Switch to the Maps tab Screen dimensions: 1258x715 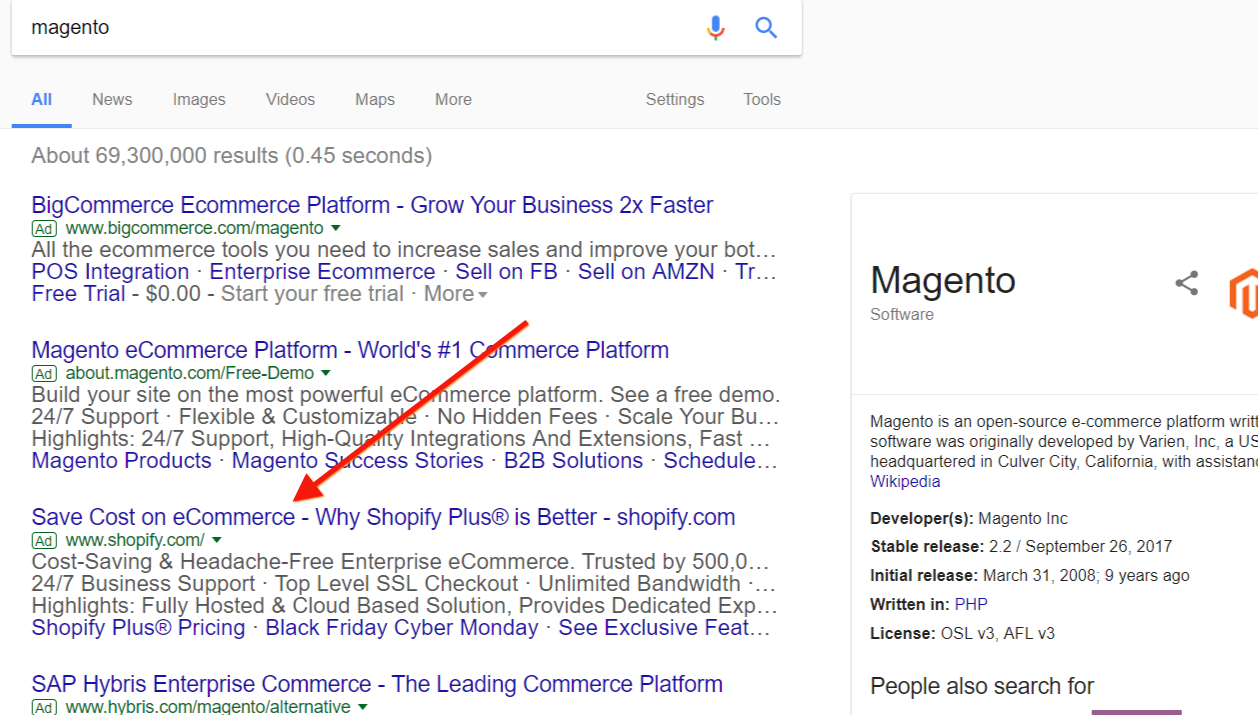[x=375, y=99]
